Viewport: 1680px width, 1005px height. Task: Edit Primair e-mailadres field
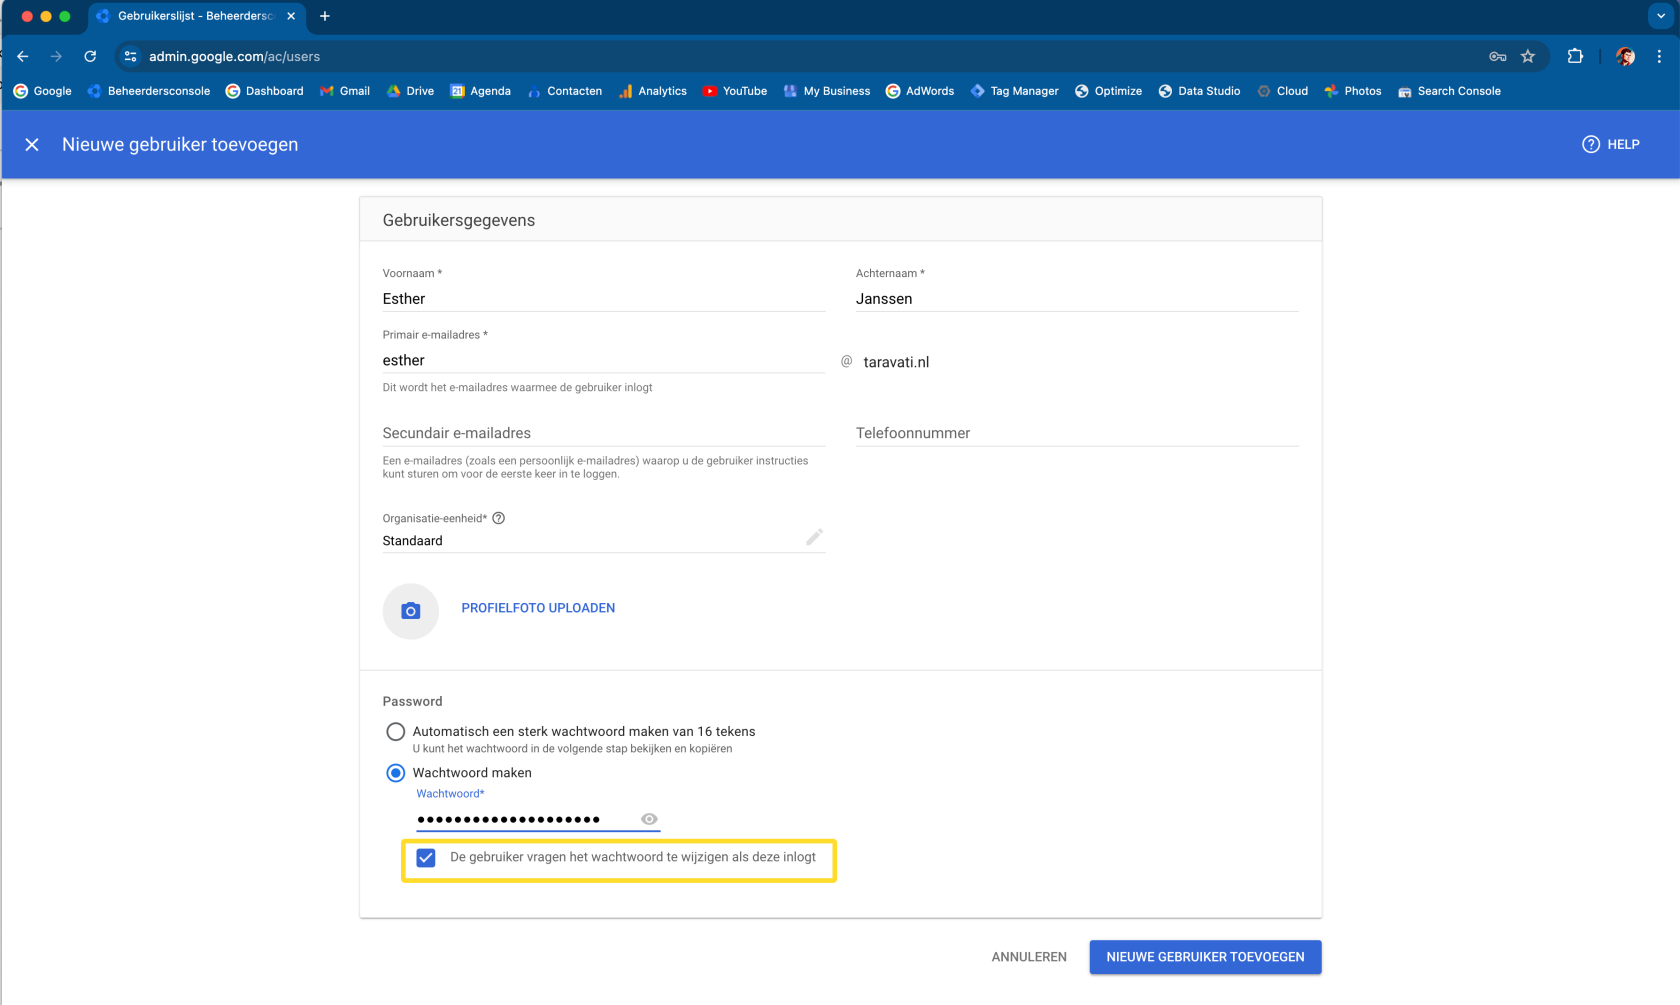(604, 361)
